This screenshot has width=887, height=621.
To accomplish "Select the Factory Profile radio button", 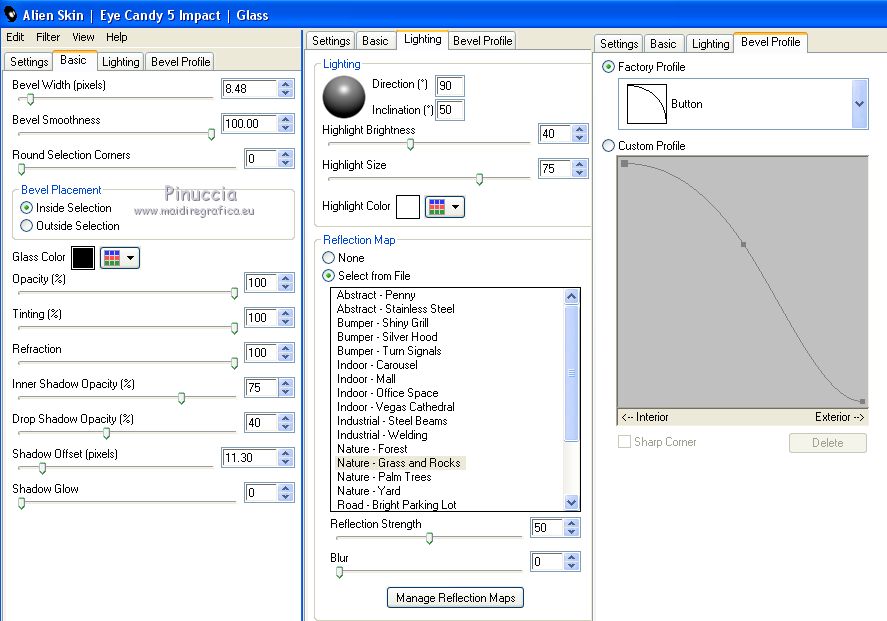I will point(608,67).
